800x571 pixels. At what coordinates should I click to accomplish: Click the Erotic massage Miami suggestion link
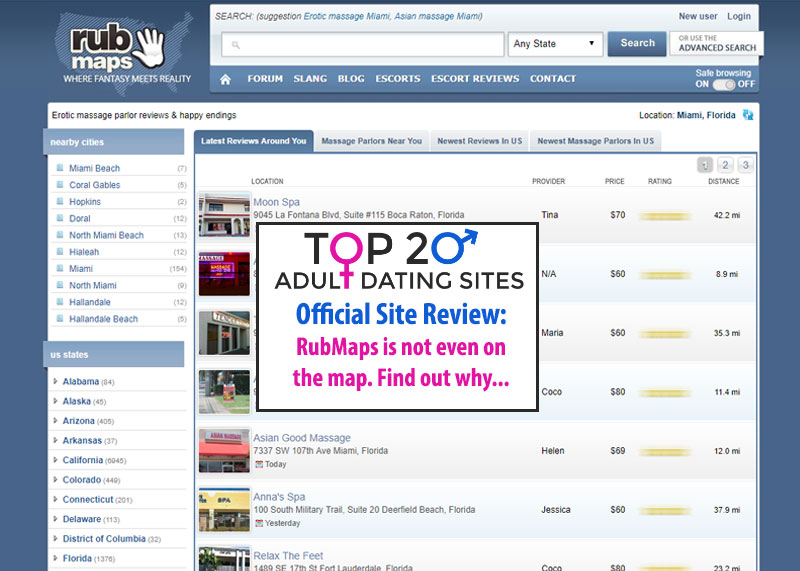coord(346,16)
